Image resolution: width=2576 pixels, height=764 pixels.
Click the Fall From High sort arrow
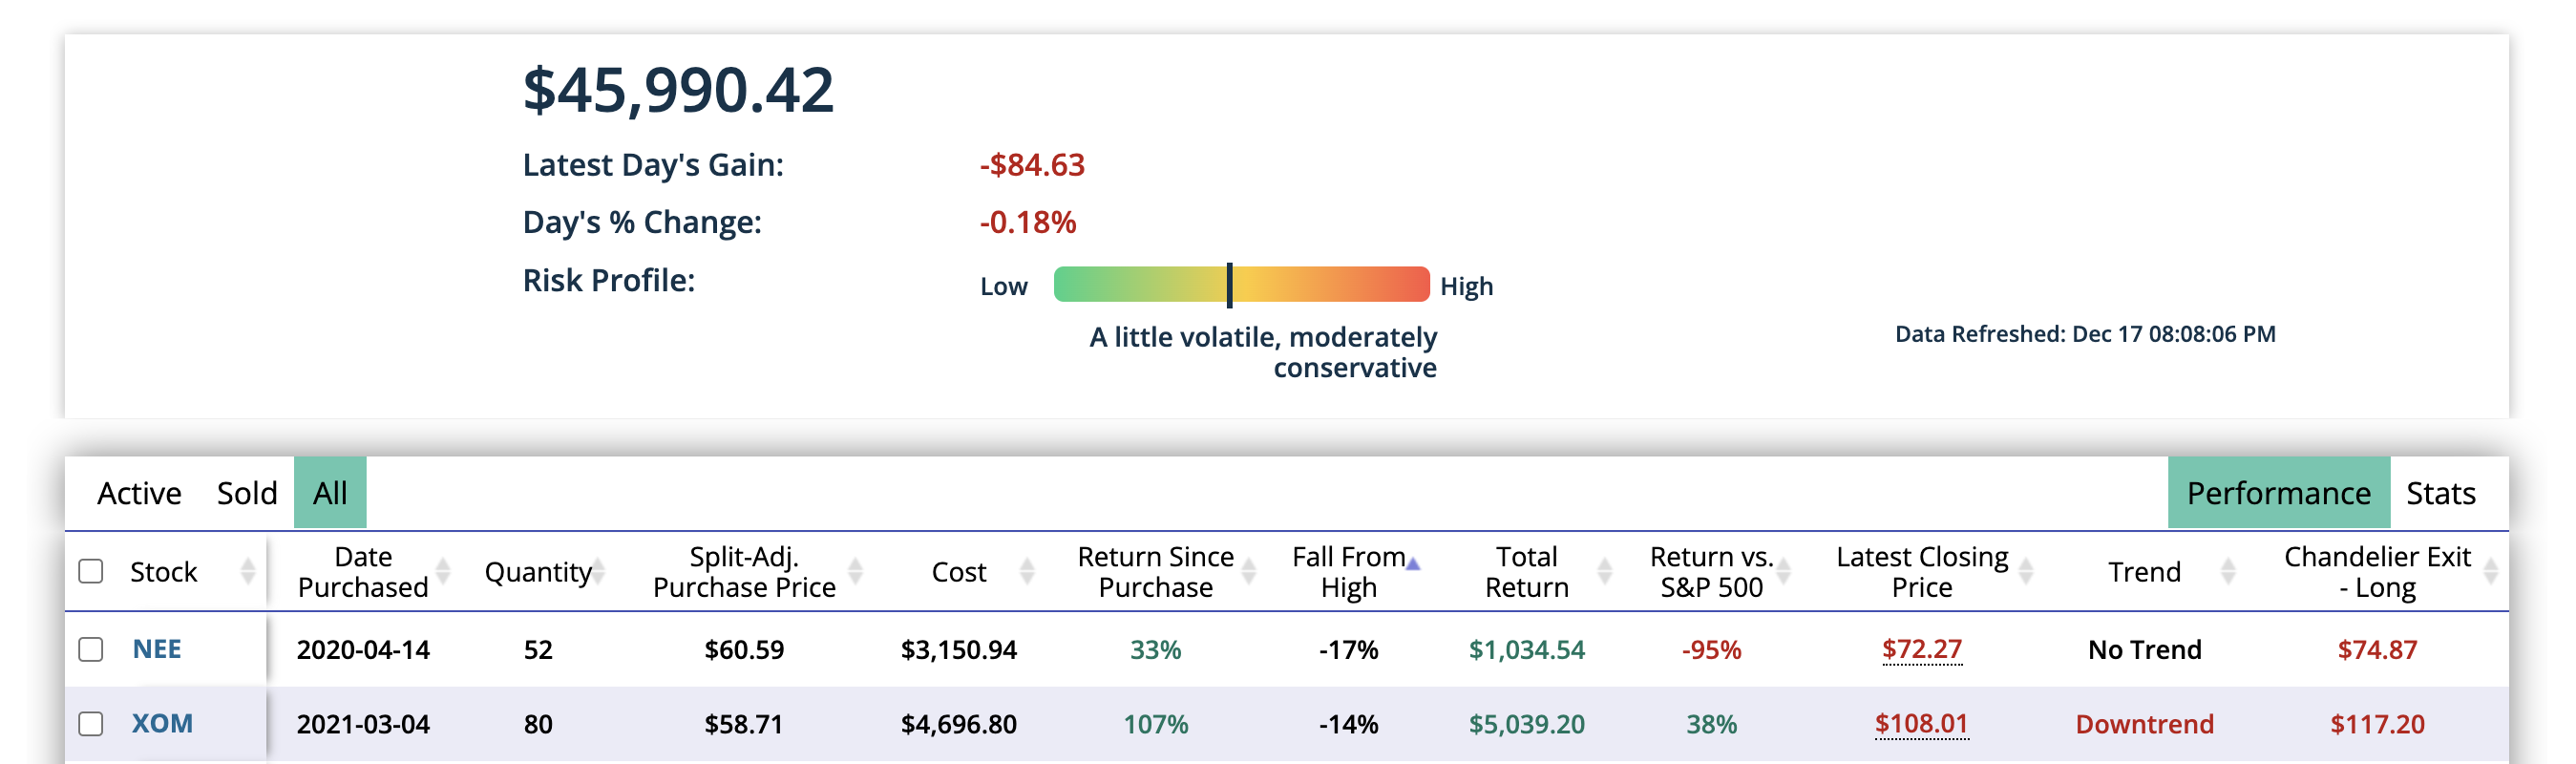pyautogui.click(x=1412, y=565)
